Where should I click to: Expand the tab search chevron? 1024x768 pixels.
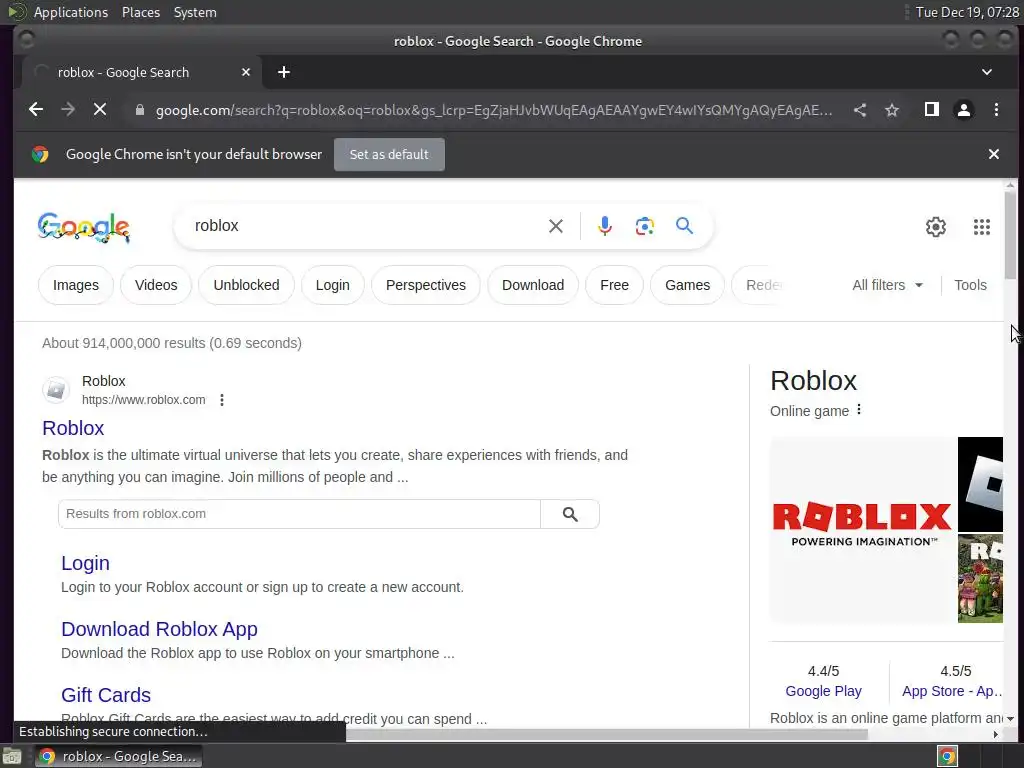click(987, 72)
